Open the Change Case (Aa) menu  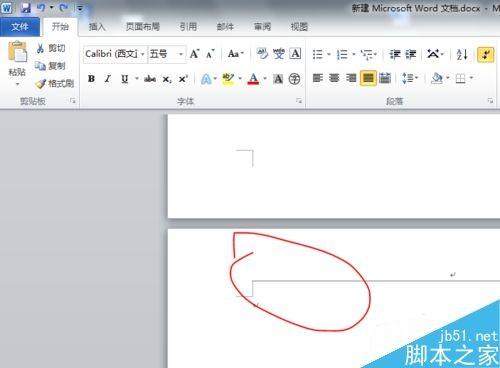tap(235, 54)
